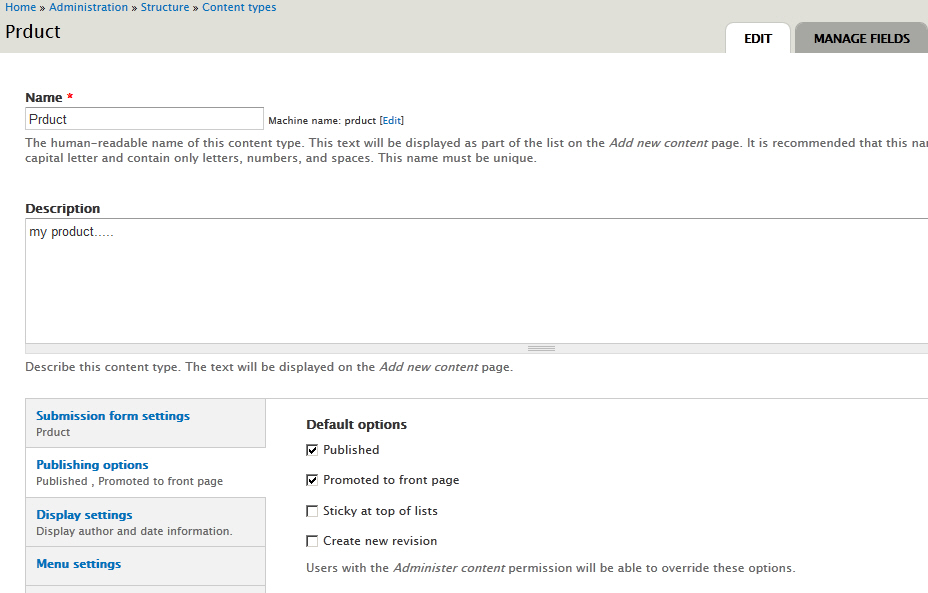
Task: Click the Name field label
Action: click(44, 97)
